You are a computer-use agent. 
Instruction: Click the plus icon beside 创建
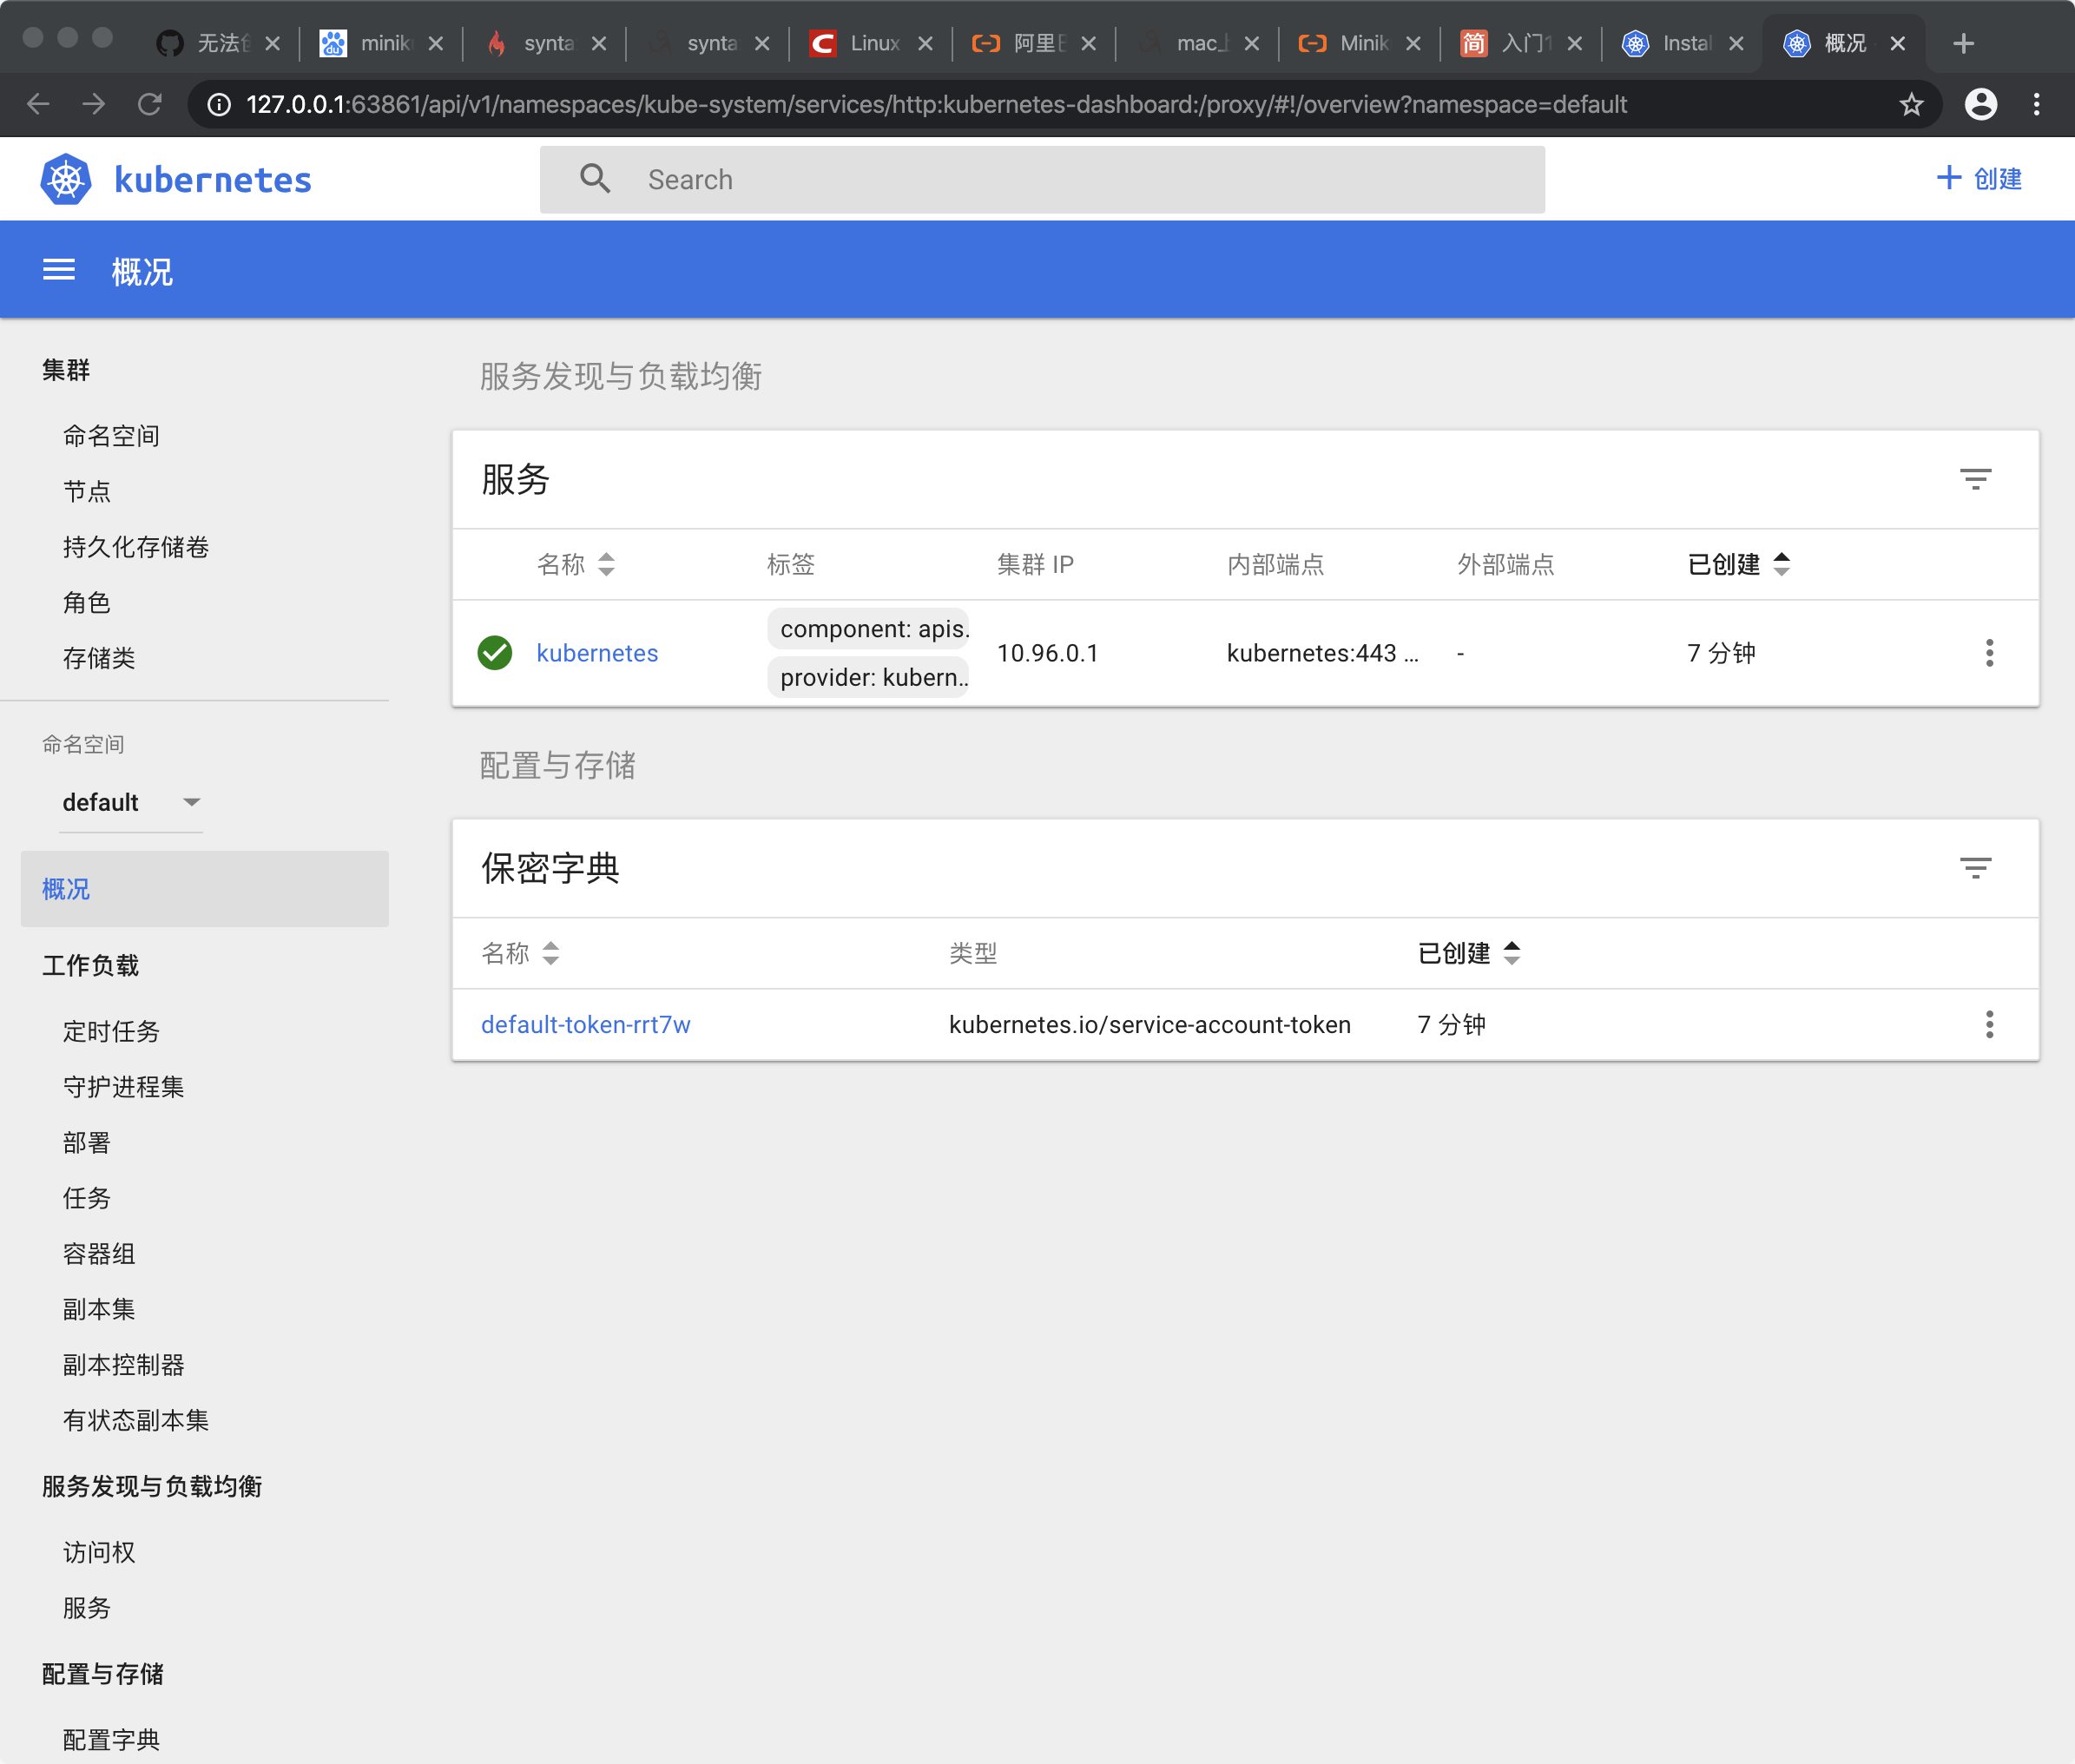1948,178
